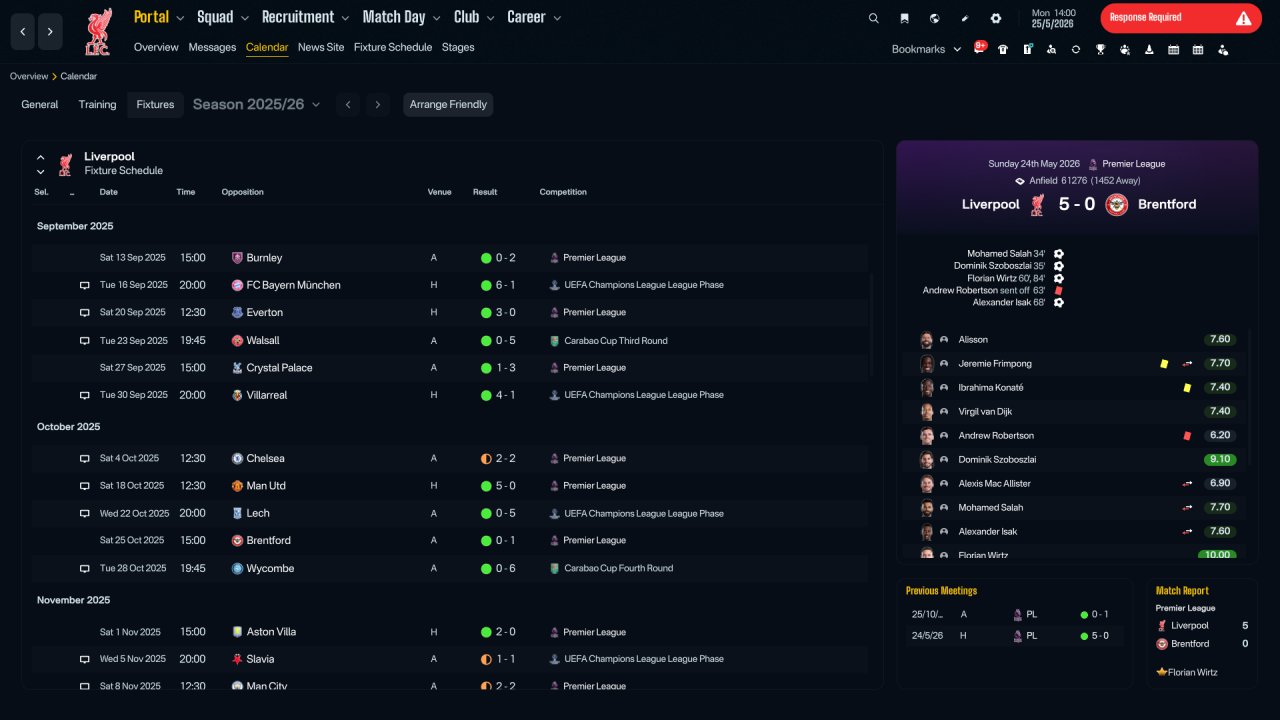Open the inbox messages icon with 9+ badge
The image size is (1280, 720).
pyautogui.click(x=980, y=48)
